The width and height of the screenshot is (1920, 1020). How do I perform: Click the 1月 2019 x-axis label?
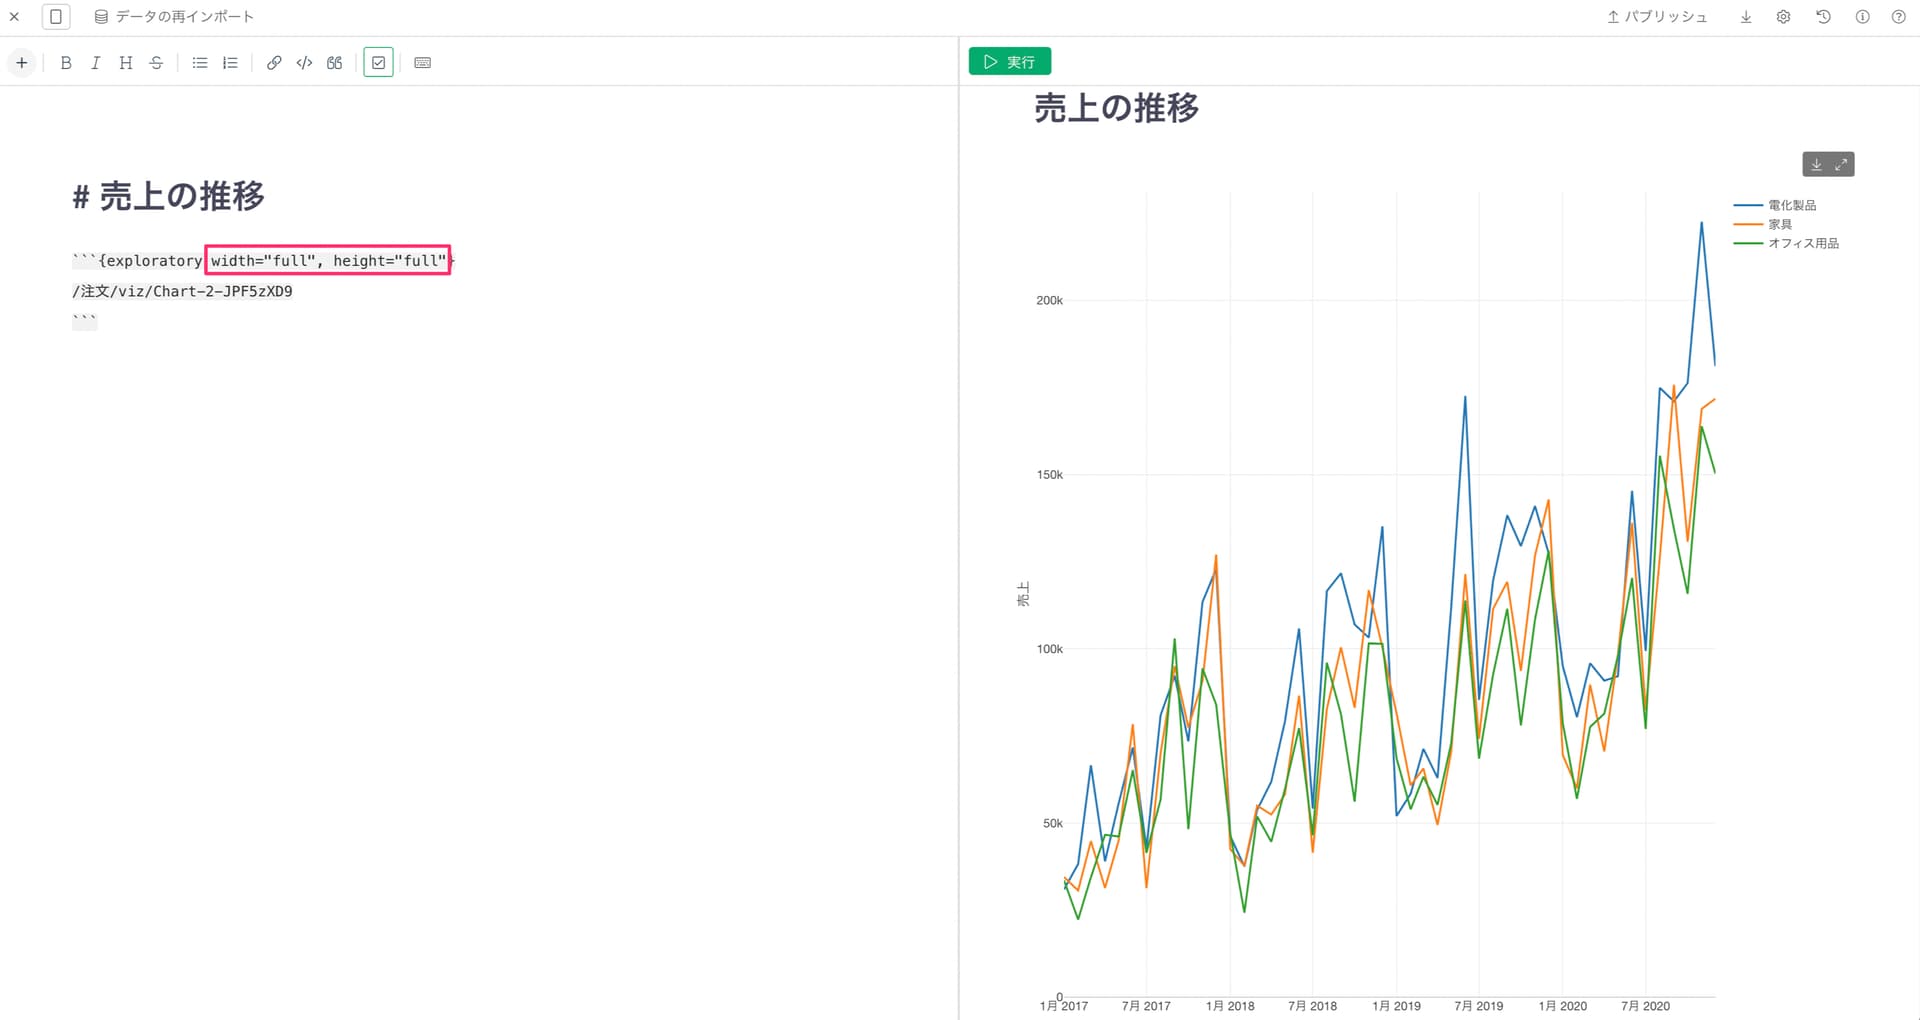point(1396,1006)
